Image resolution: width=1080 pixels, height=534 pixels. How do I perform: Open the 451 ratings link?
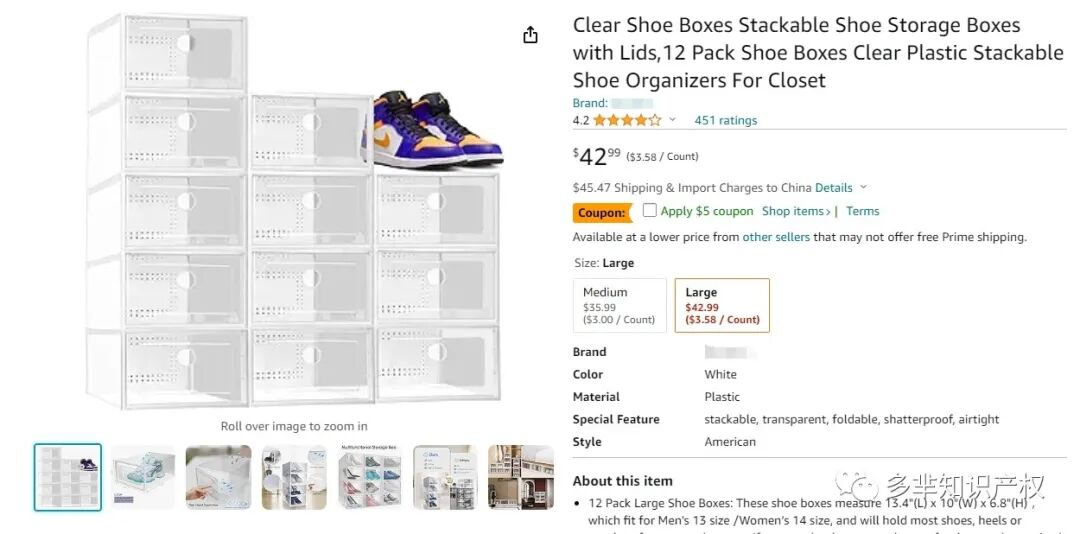pyautogui.click(x=725, y=120)
